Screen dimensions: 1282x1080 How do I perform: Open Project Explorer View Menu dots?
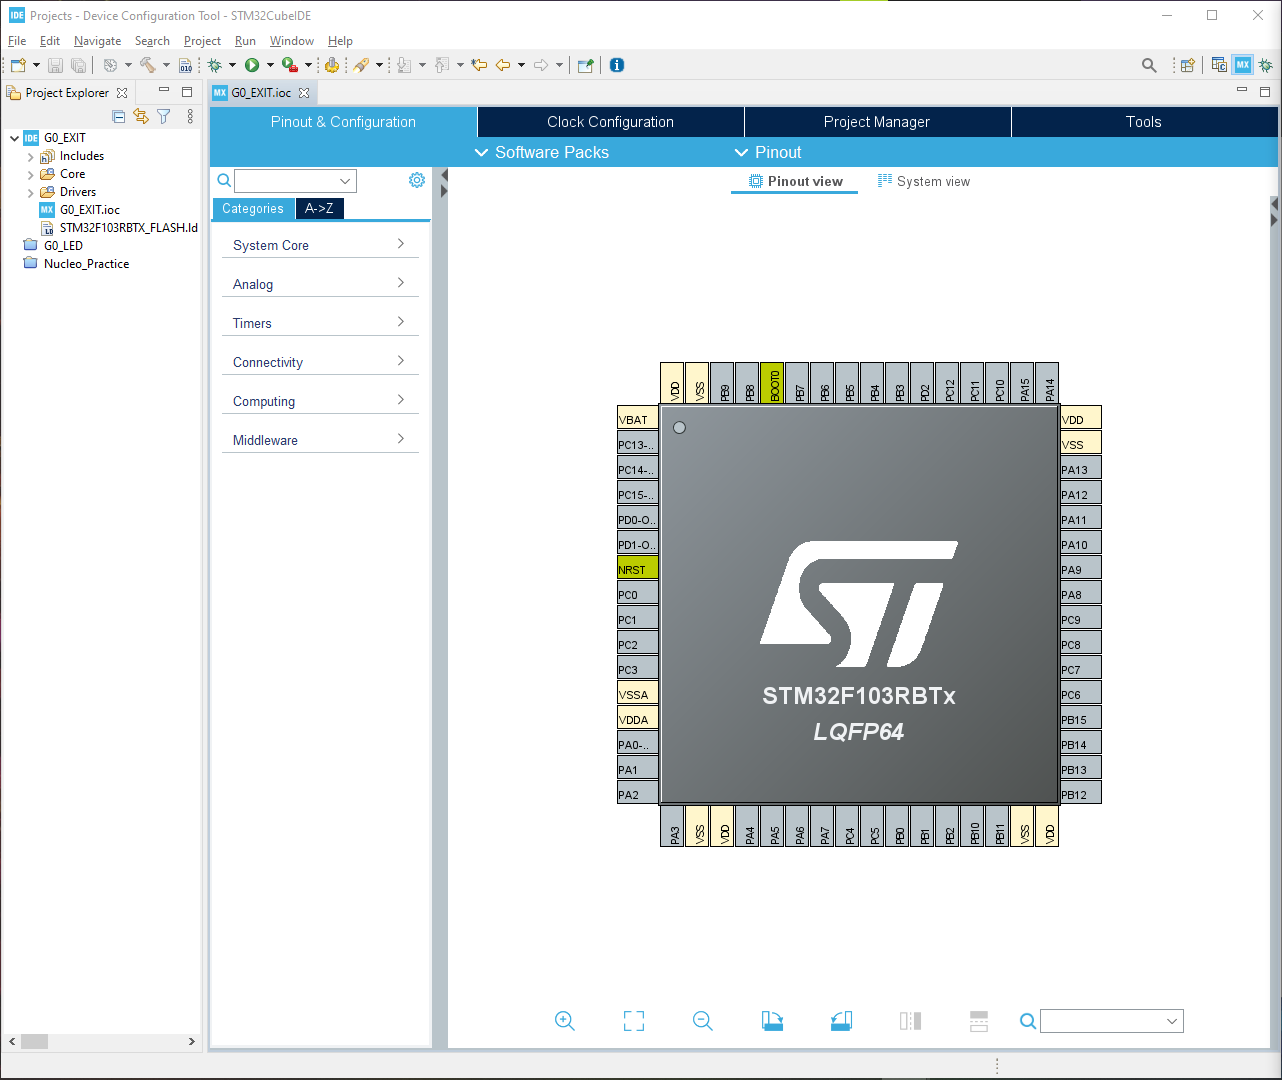190,117
